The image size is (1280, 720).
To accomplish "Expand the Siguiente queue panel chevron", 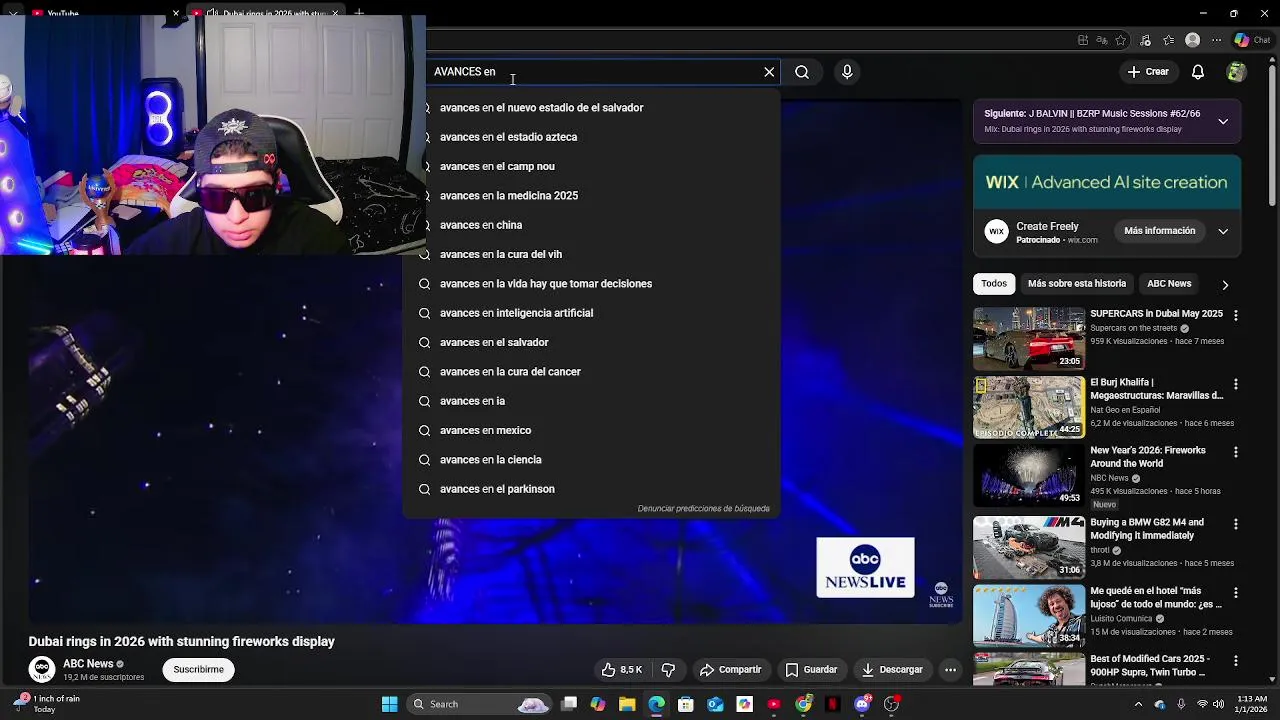I will coord(1223,121).
